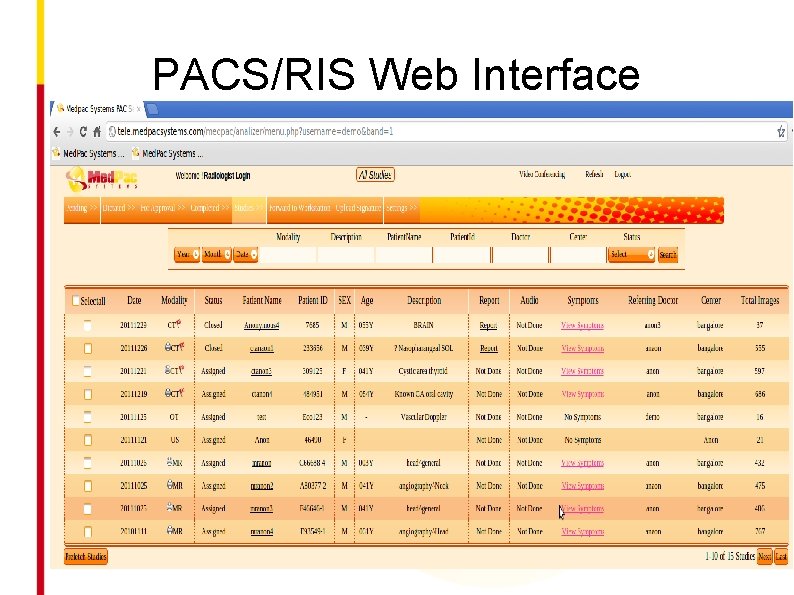This screenshot has height=595, width=794.
Task: Open a new browser tab
Action: [x=152, y=109]
